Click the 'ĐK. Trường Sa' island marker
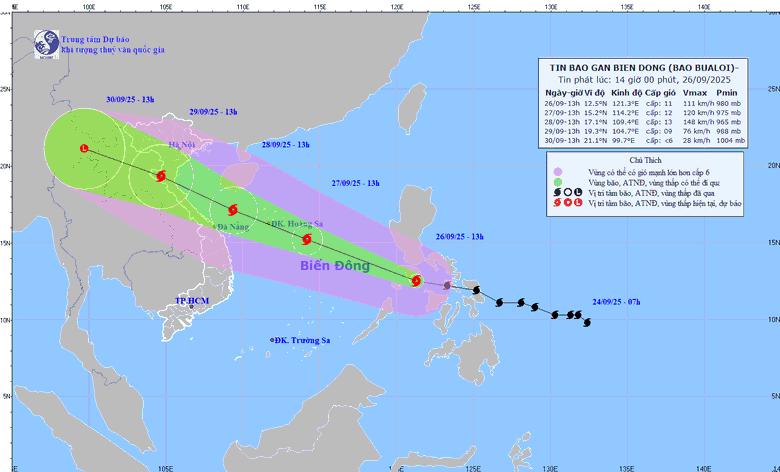Screen dimensions: 780x472 point(272,340)
